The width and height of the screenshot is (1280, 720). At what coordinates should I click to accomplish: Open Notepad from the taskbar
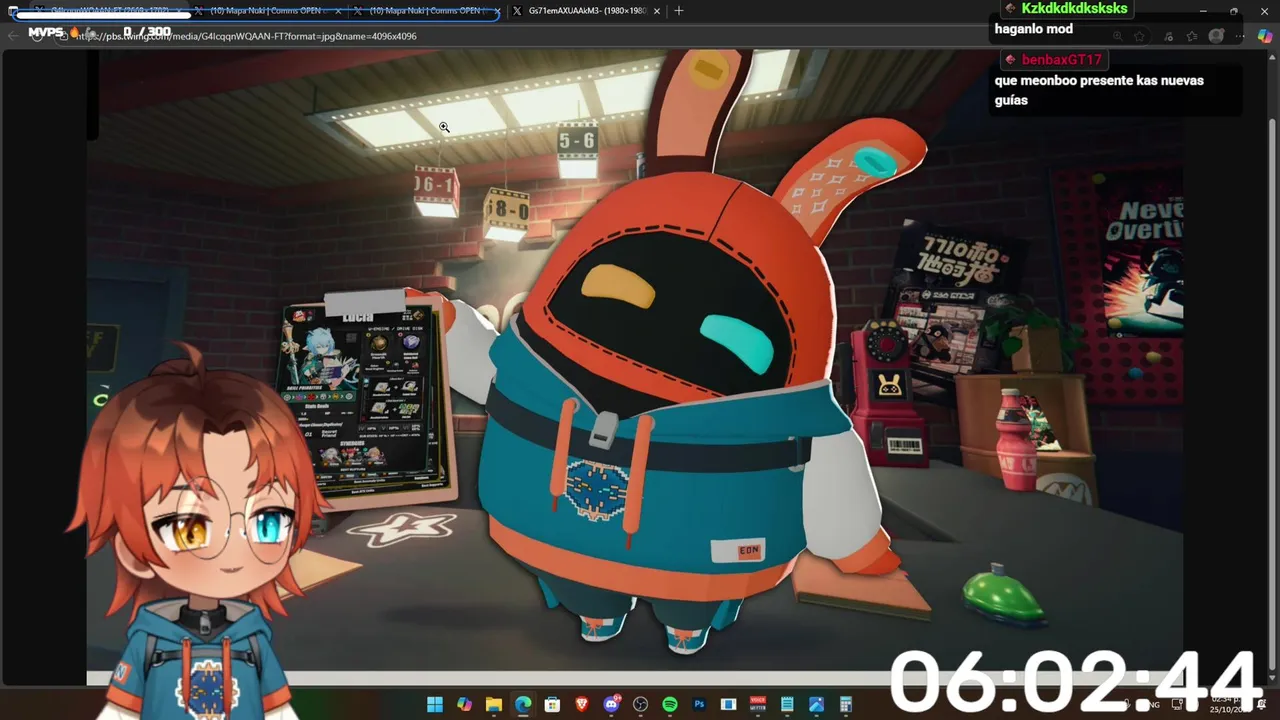787,705
